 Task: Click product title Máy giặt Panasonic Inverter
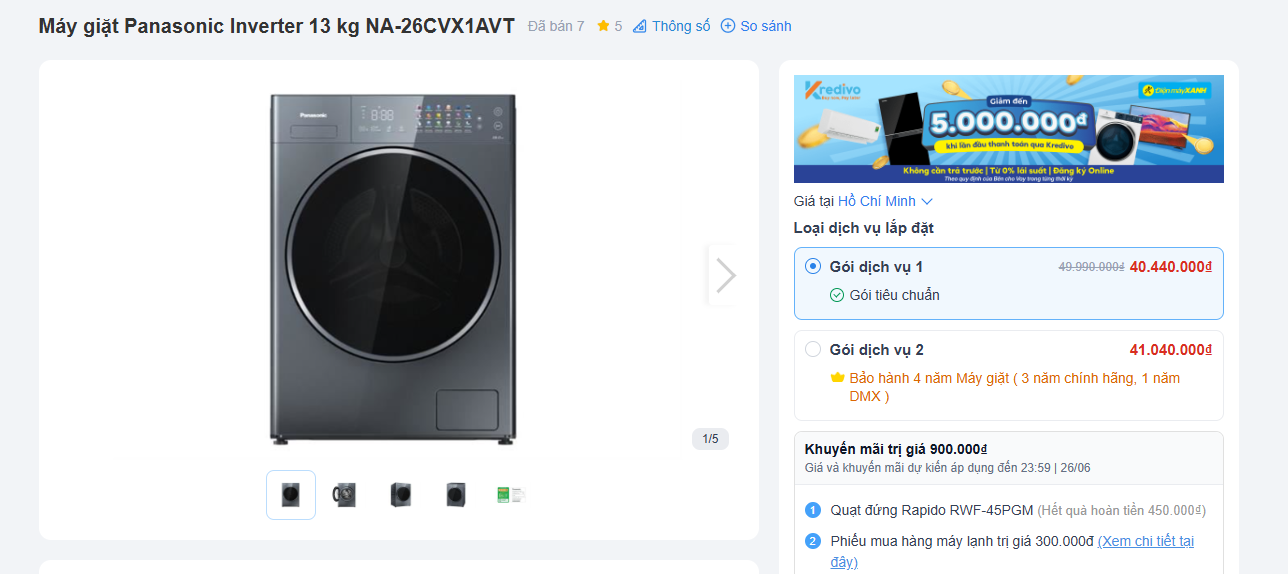(277, 26)
